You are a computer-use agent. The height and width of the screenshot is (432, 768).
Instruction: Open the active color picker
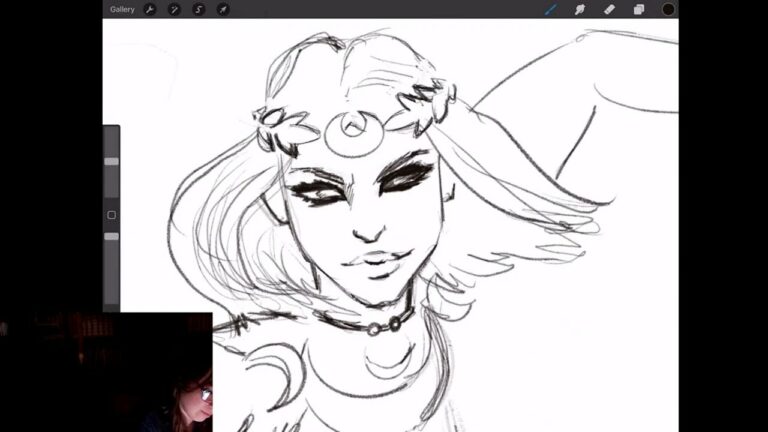[668, 9]
